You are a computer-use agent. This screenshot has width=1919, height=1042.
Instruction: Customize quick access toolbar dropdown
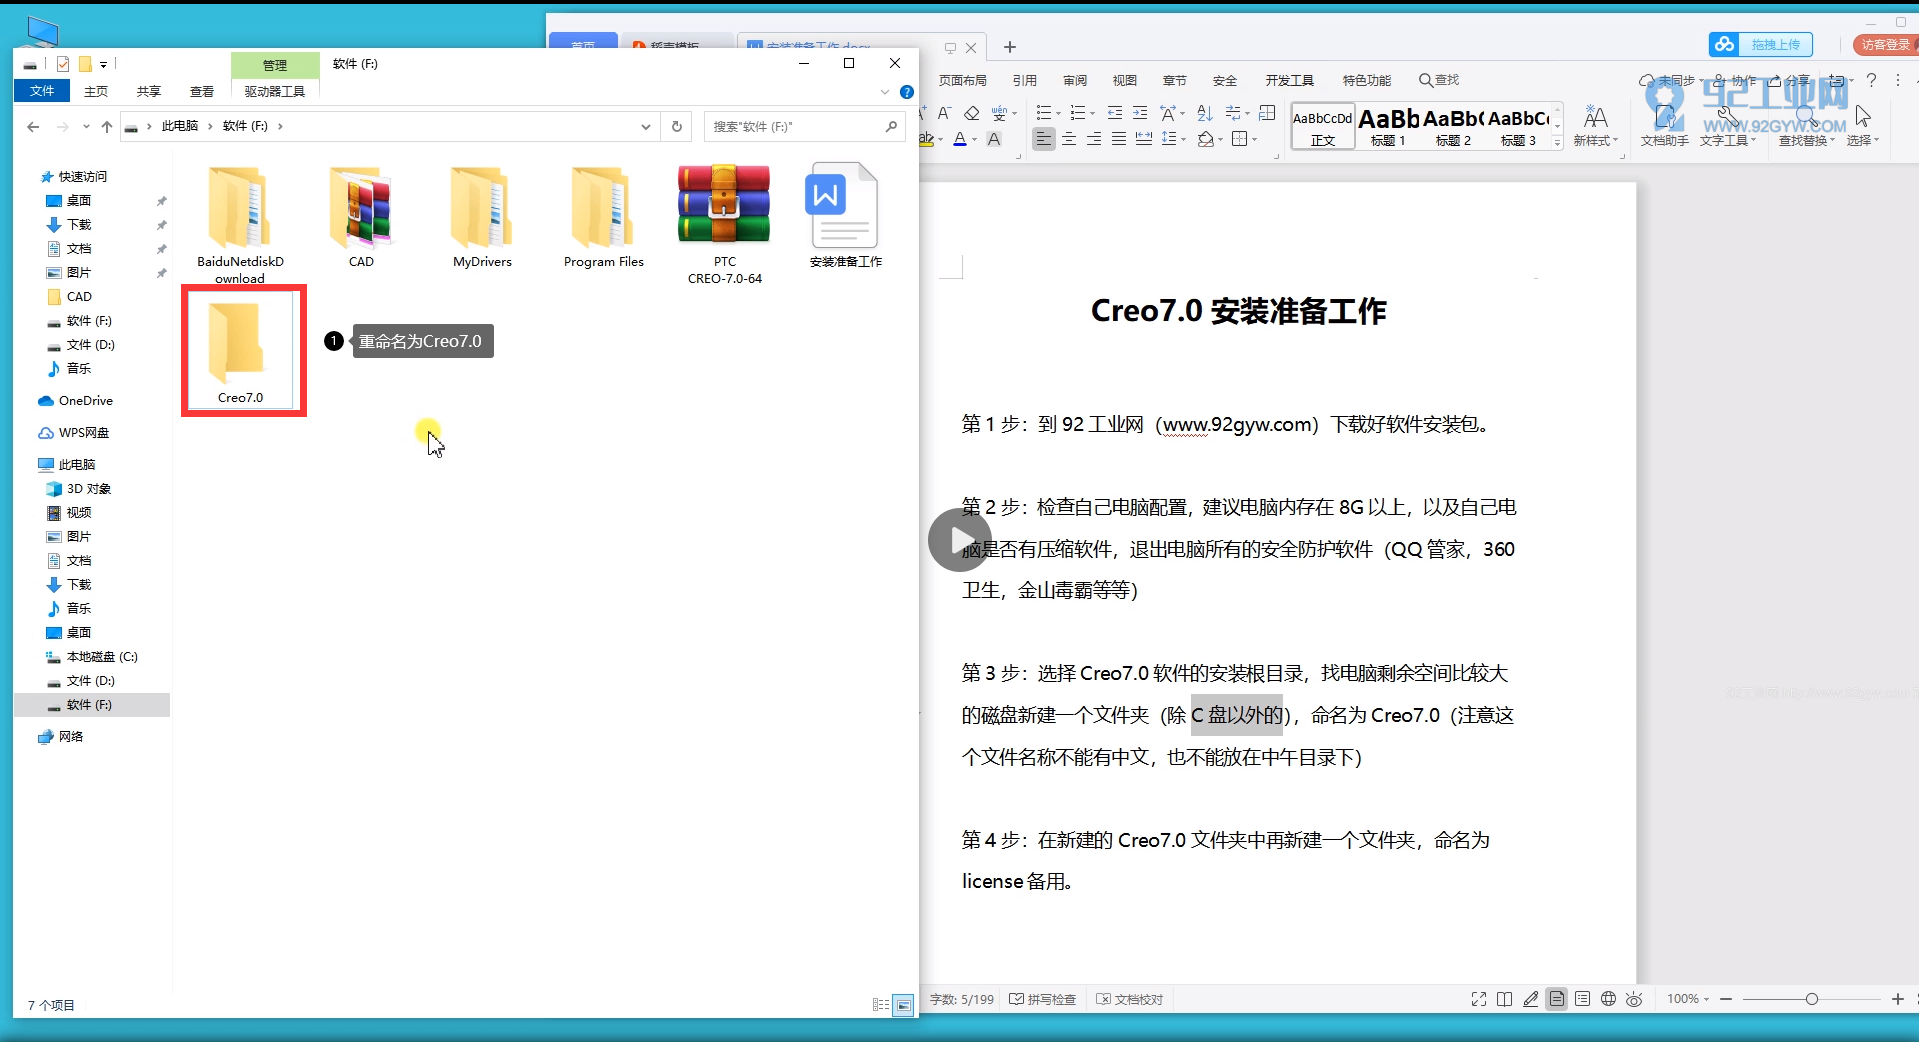tap(103, 64)
